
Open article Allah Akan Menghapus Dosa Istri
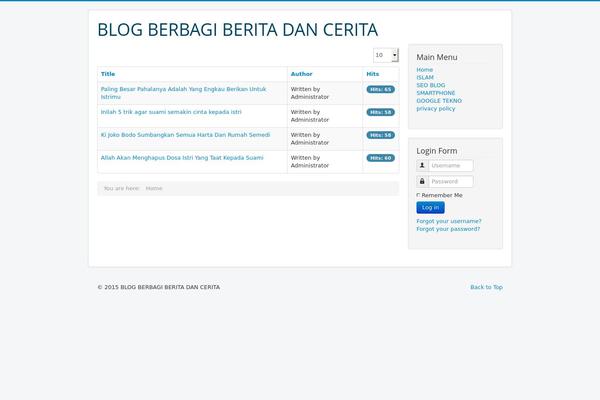click(x=182, y=158)
